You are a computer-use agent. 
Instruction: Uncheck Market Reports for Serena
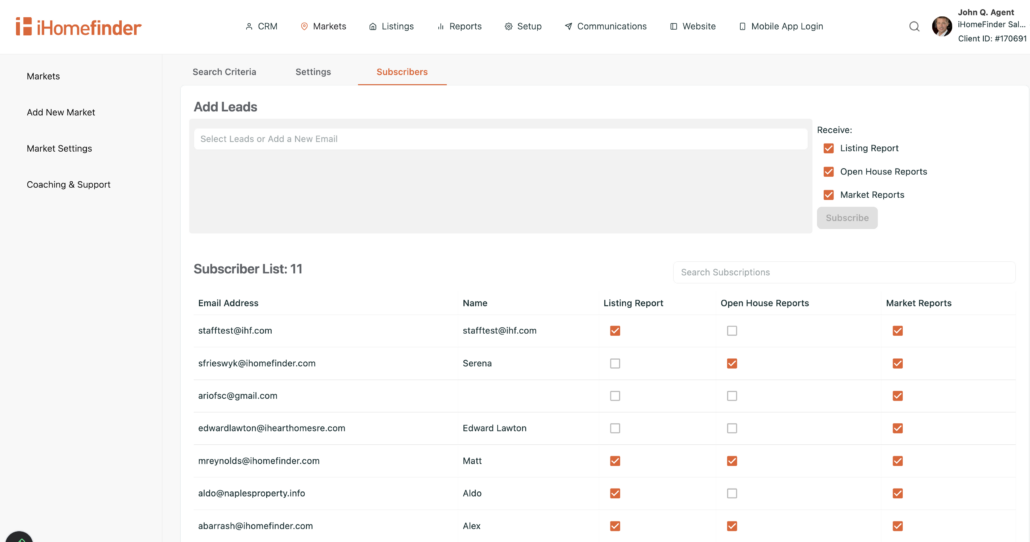(x=897, y=363)
